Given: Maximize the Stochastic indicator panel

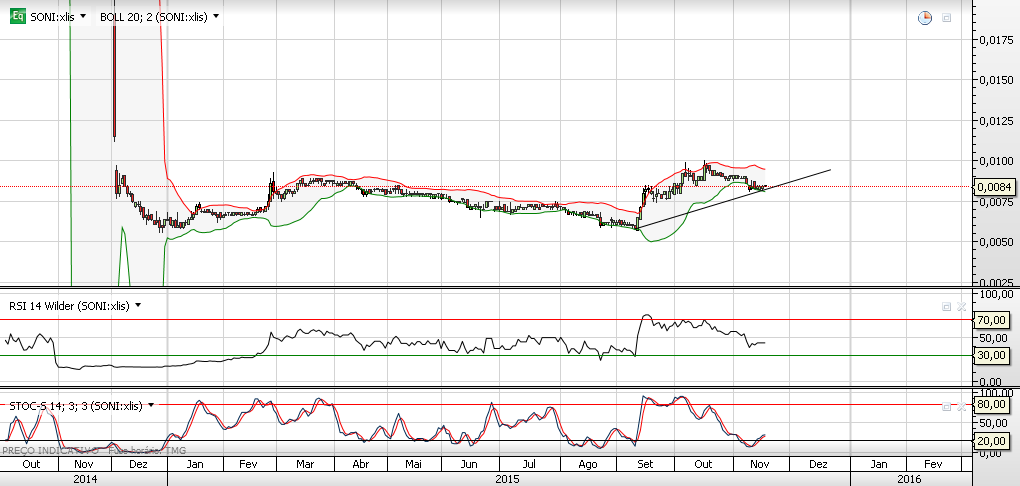Looking at the screenshot, I should pyautogui.click(x=946, y=405).
